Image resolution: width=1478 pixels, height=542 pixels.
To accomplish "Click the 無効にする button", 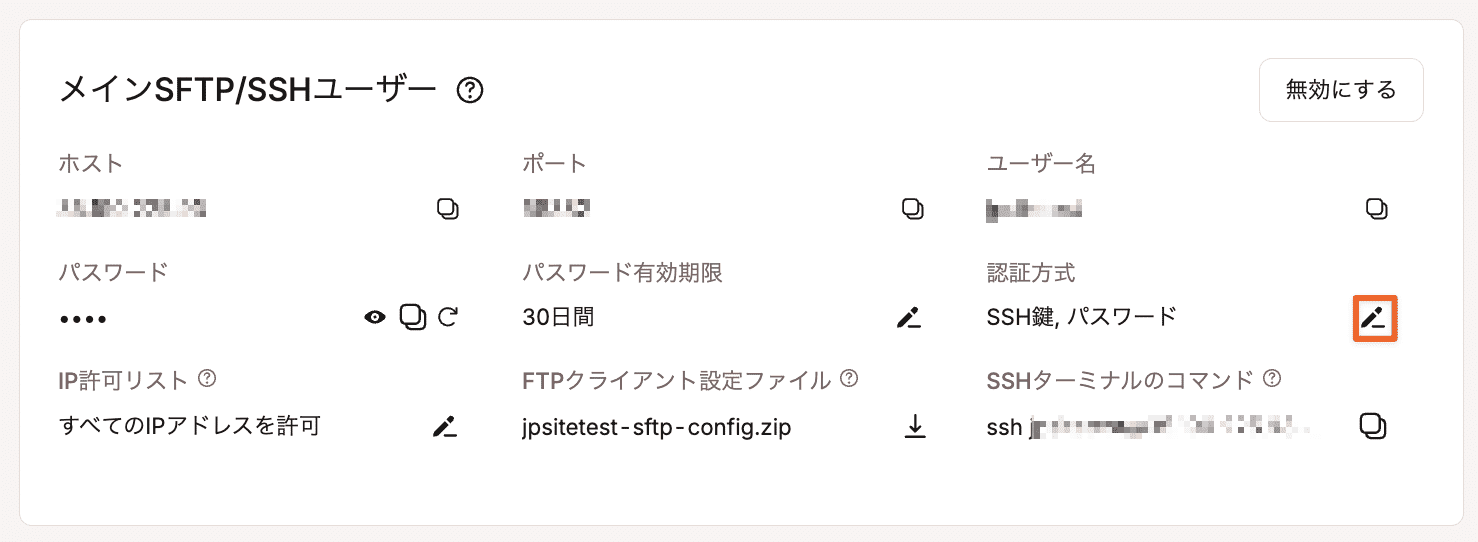I will pyautogui.click(x=1341, y=90).
